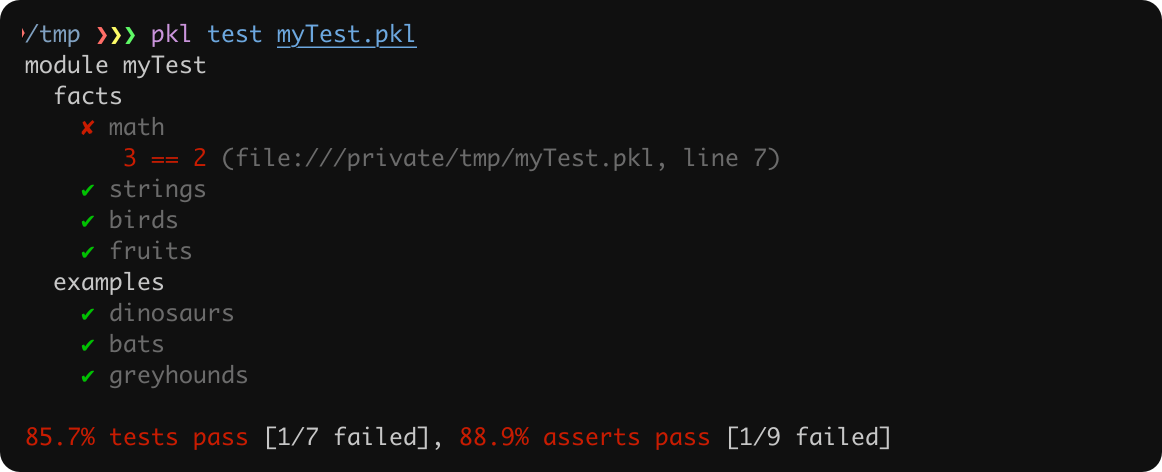Click the green checkmark beside fruits
This screenshot has height=472, width=1162.
[x=88, y=252]
